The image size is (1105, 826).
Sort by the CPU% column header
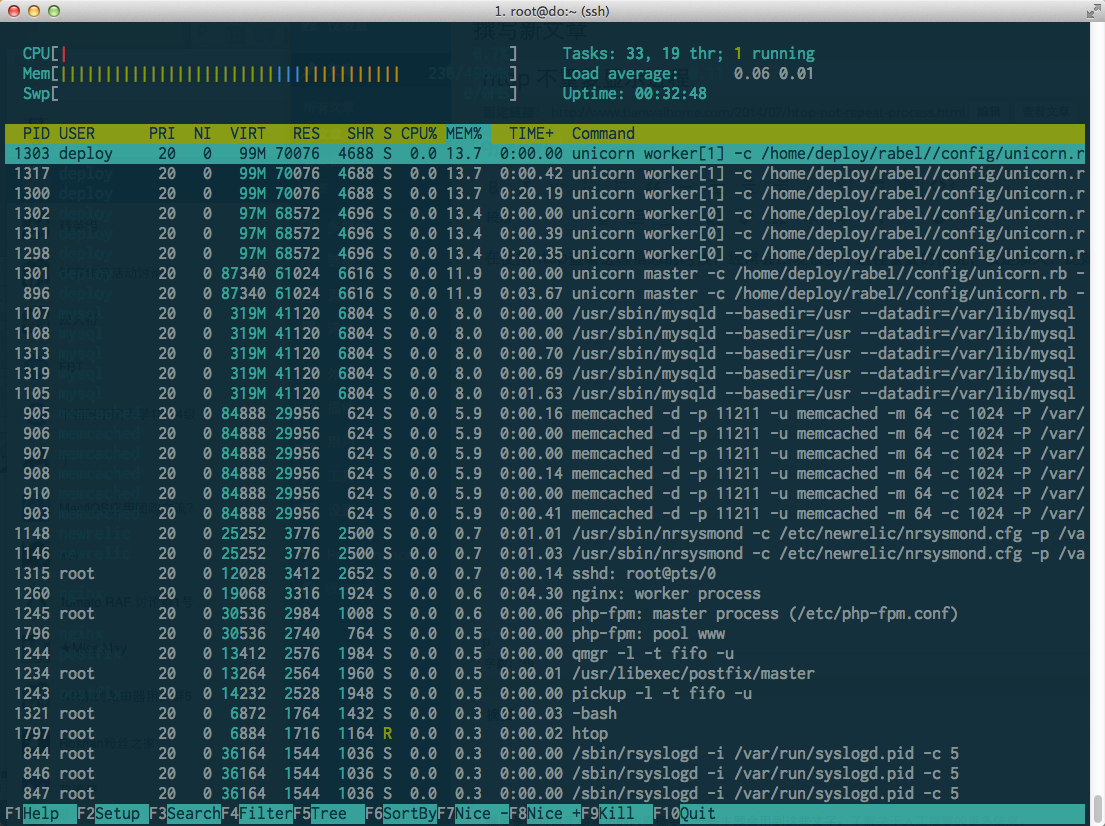tap(419, 133)
